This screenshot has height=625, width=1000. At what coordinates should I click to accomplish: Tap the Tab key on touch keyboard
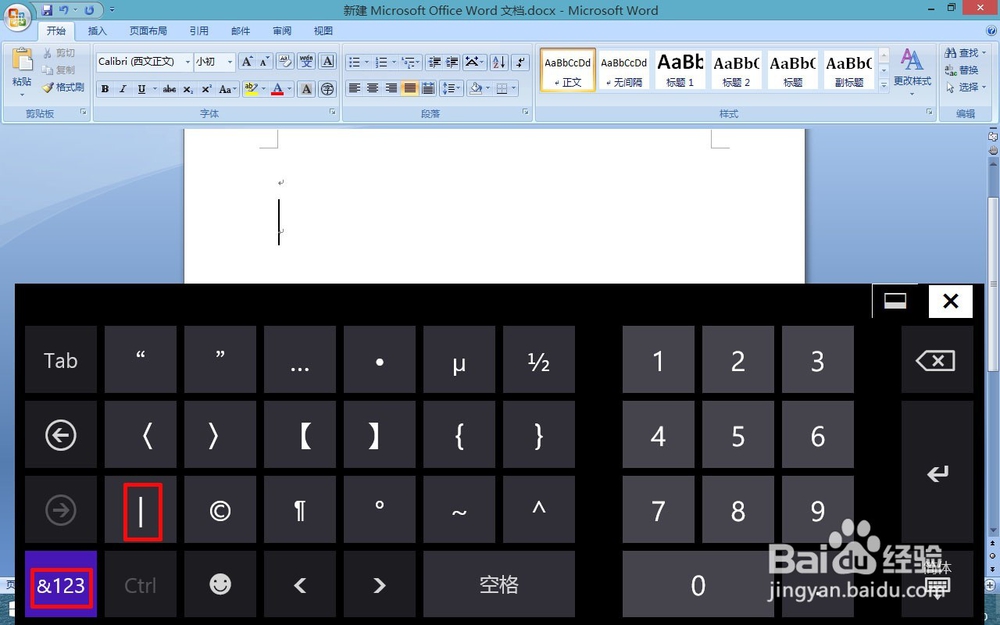tap(61, 360)
